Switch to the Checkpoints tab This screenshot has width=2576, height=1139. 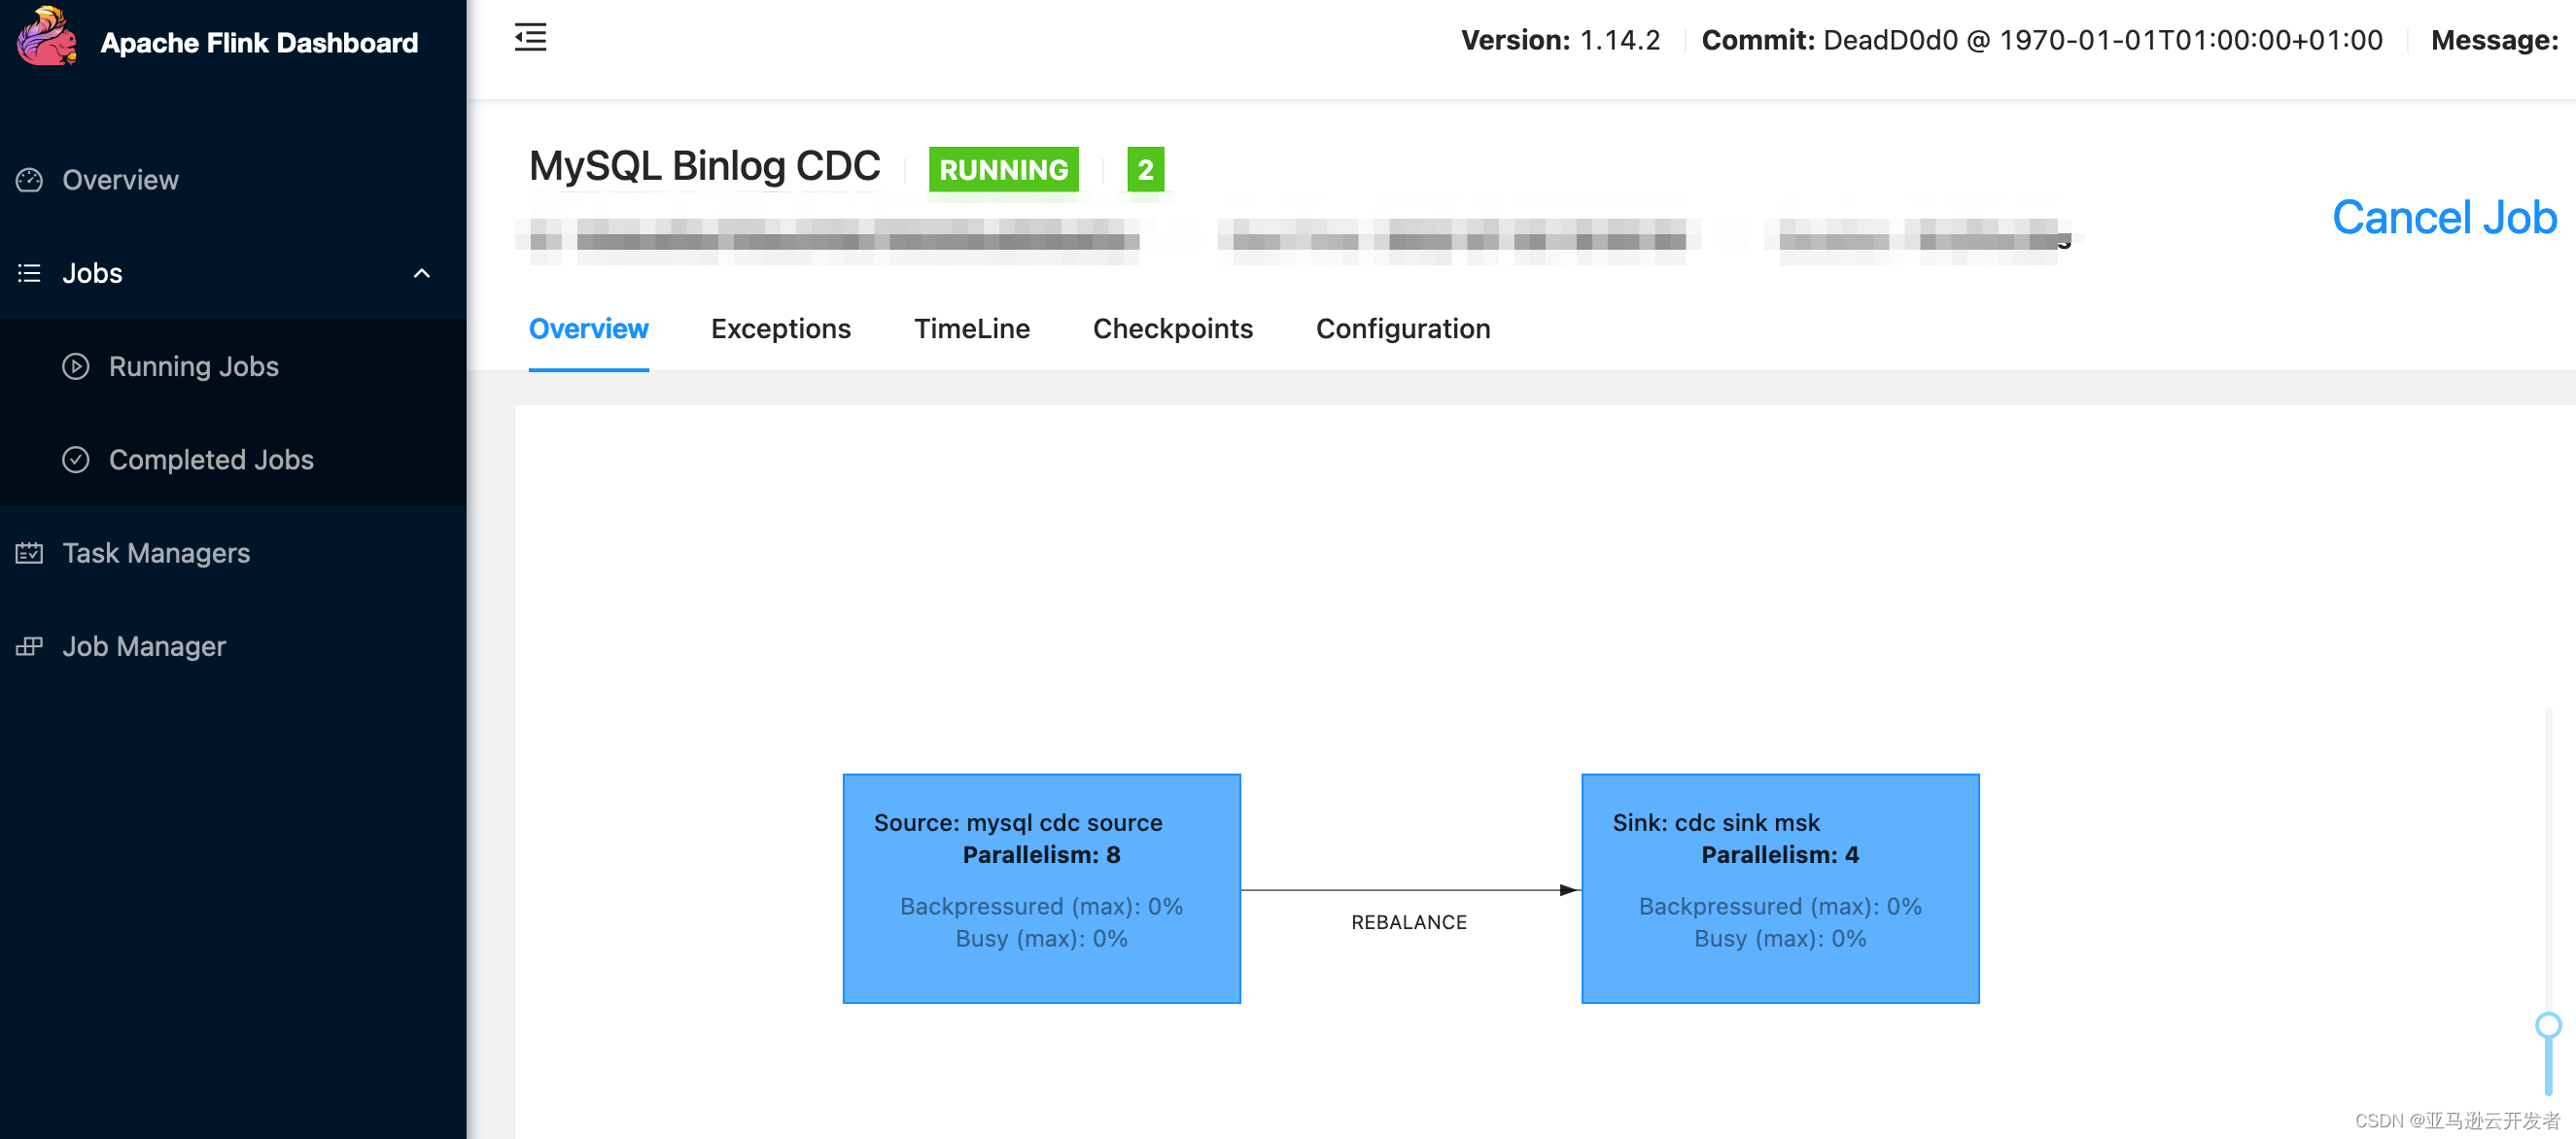click(1172, 329)
